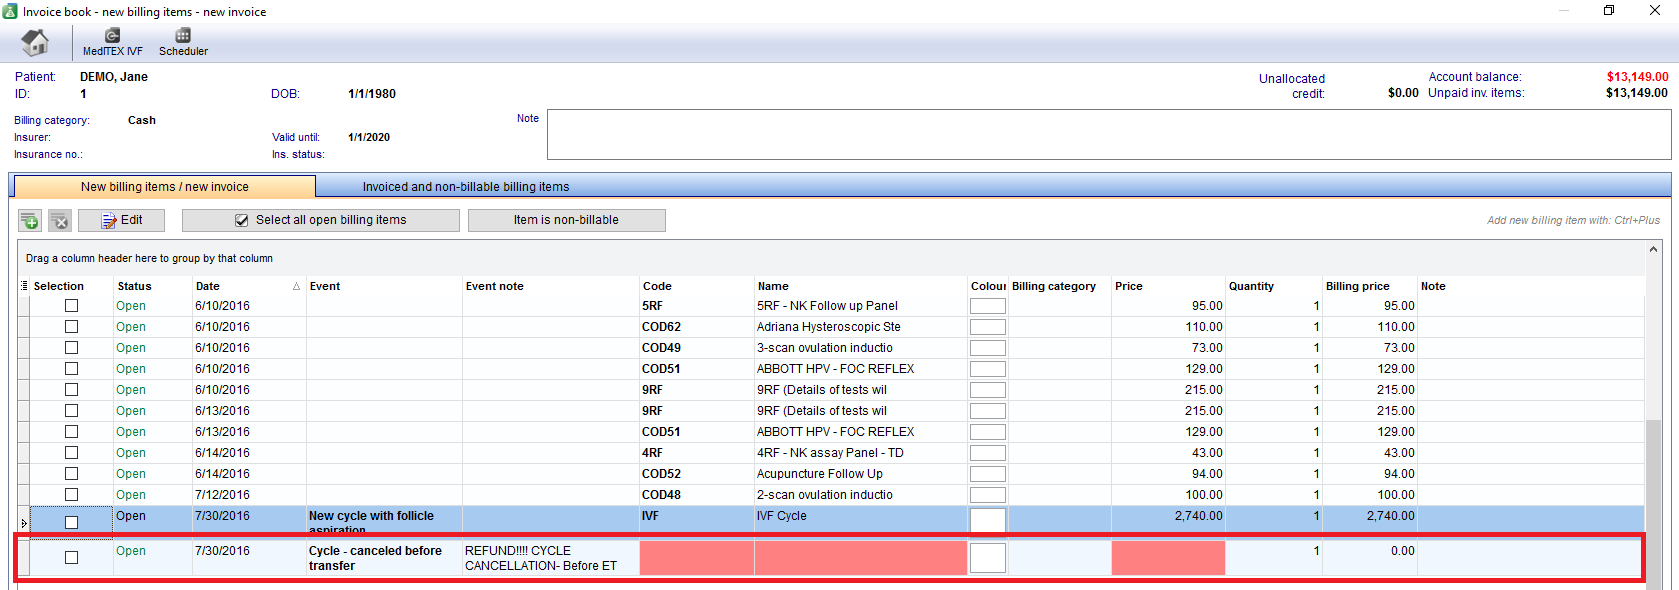Image resolution: width=1679 pixels, height=590 pixels.
Task: Sort by Name column header
Action: (x=860, y=286)
